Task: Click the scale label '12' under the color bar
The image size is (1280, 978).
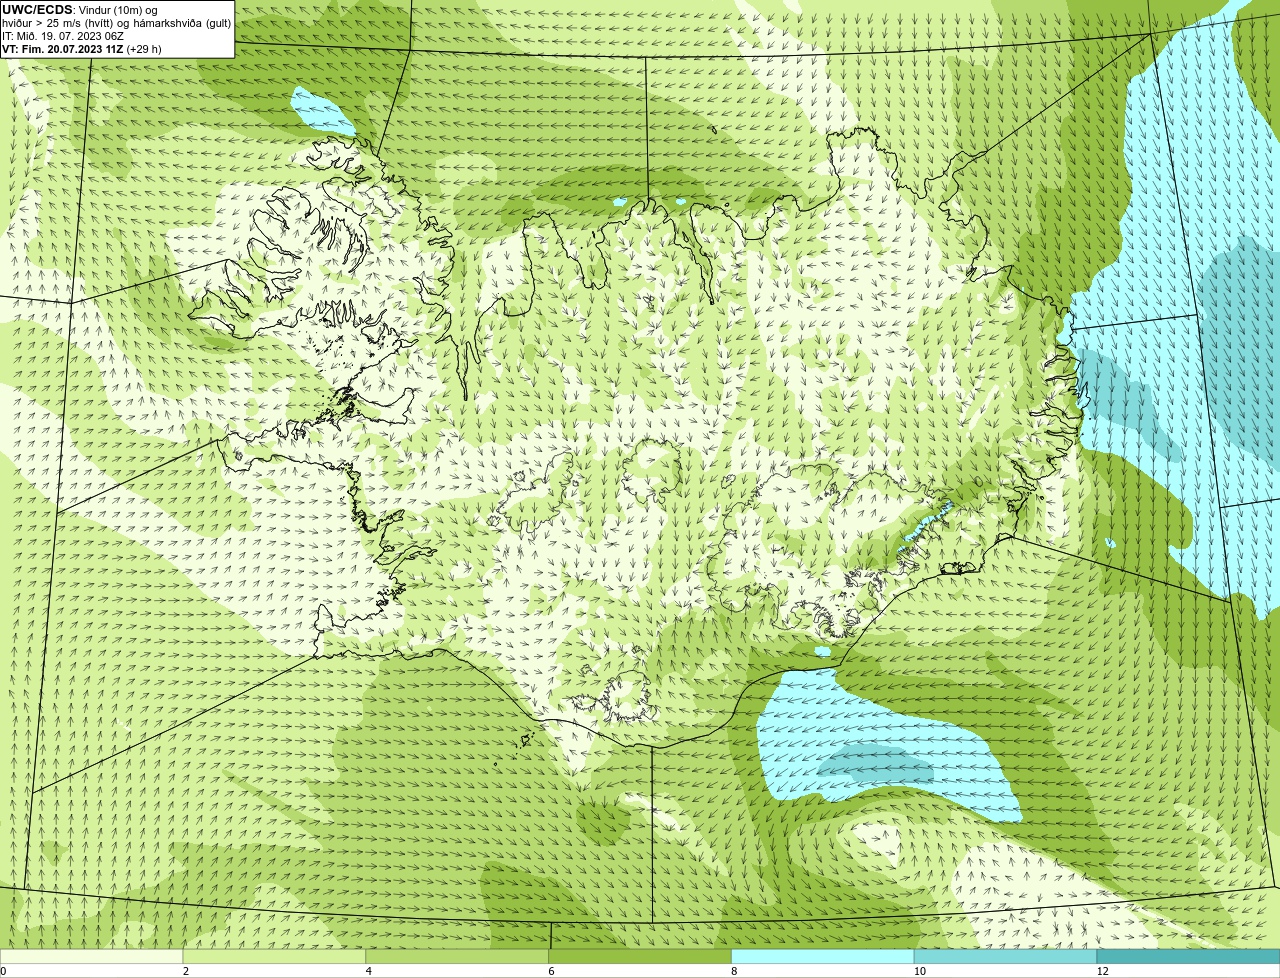Action: coord(1102,971)
